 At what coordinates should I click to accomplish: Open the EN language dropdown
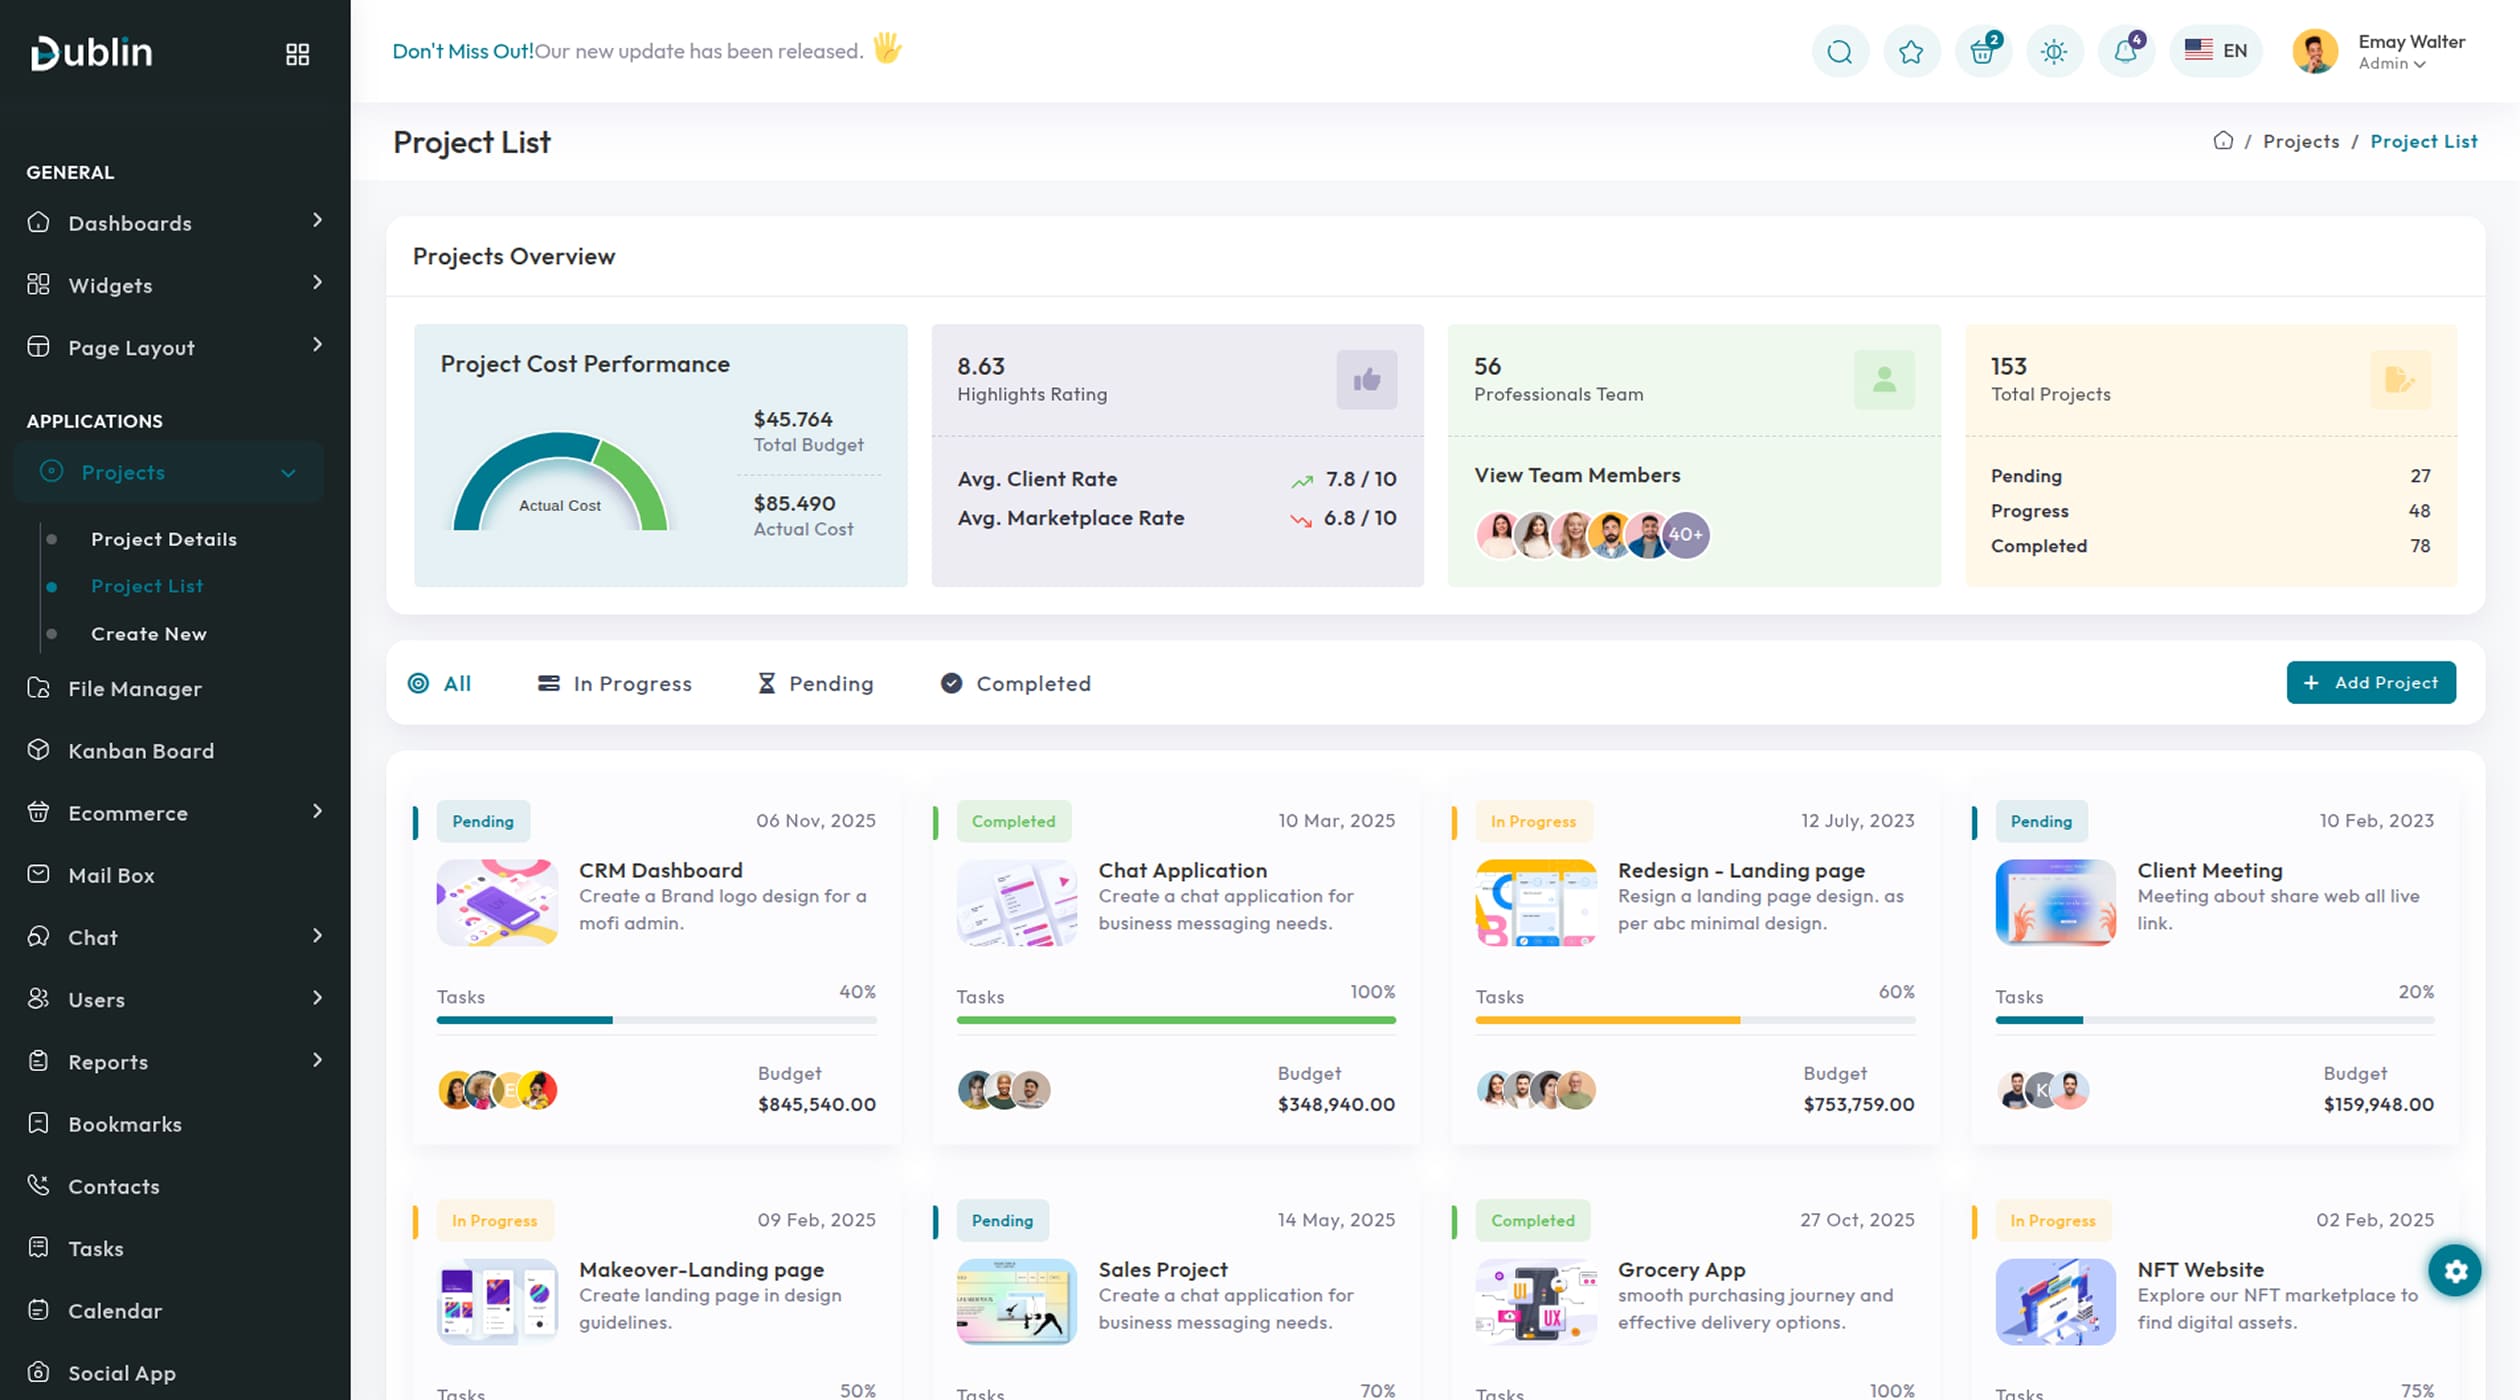coord(2215,51)
